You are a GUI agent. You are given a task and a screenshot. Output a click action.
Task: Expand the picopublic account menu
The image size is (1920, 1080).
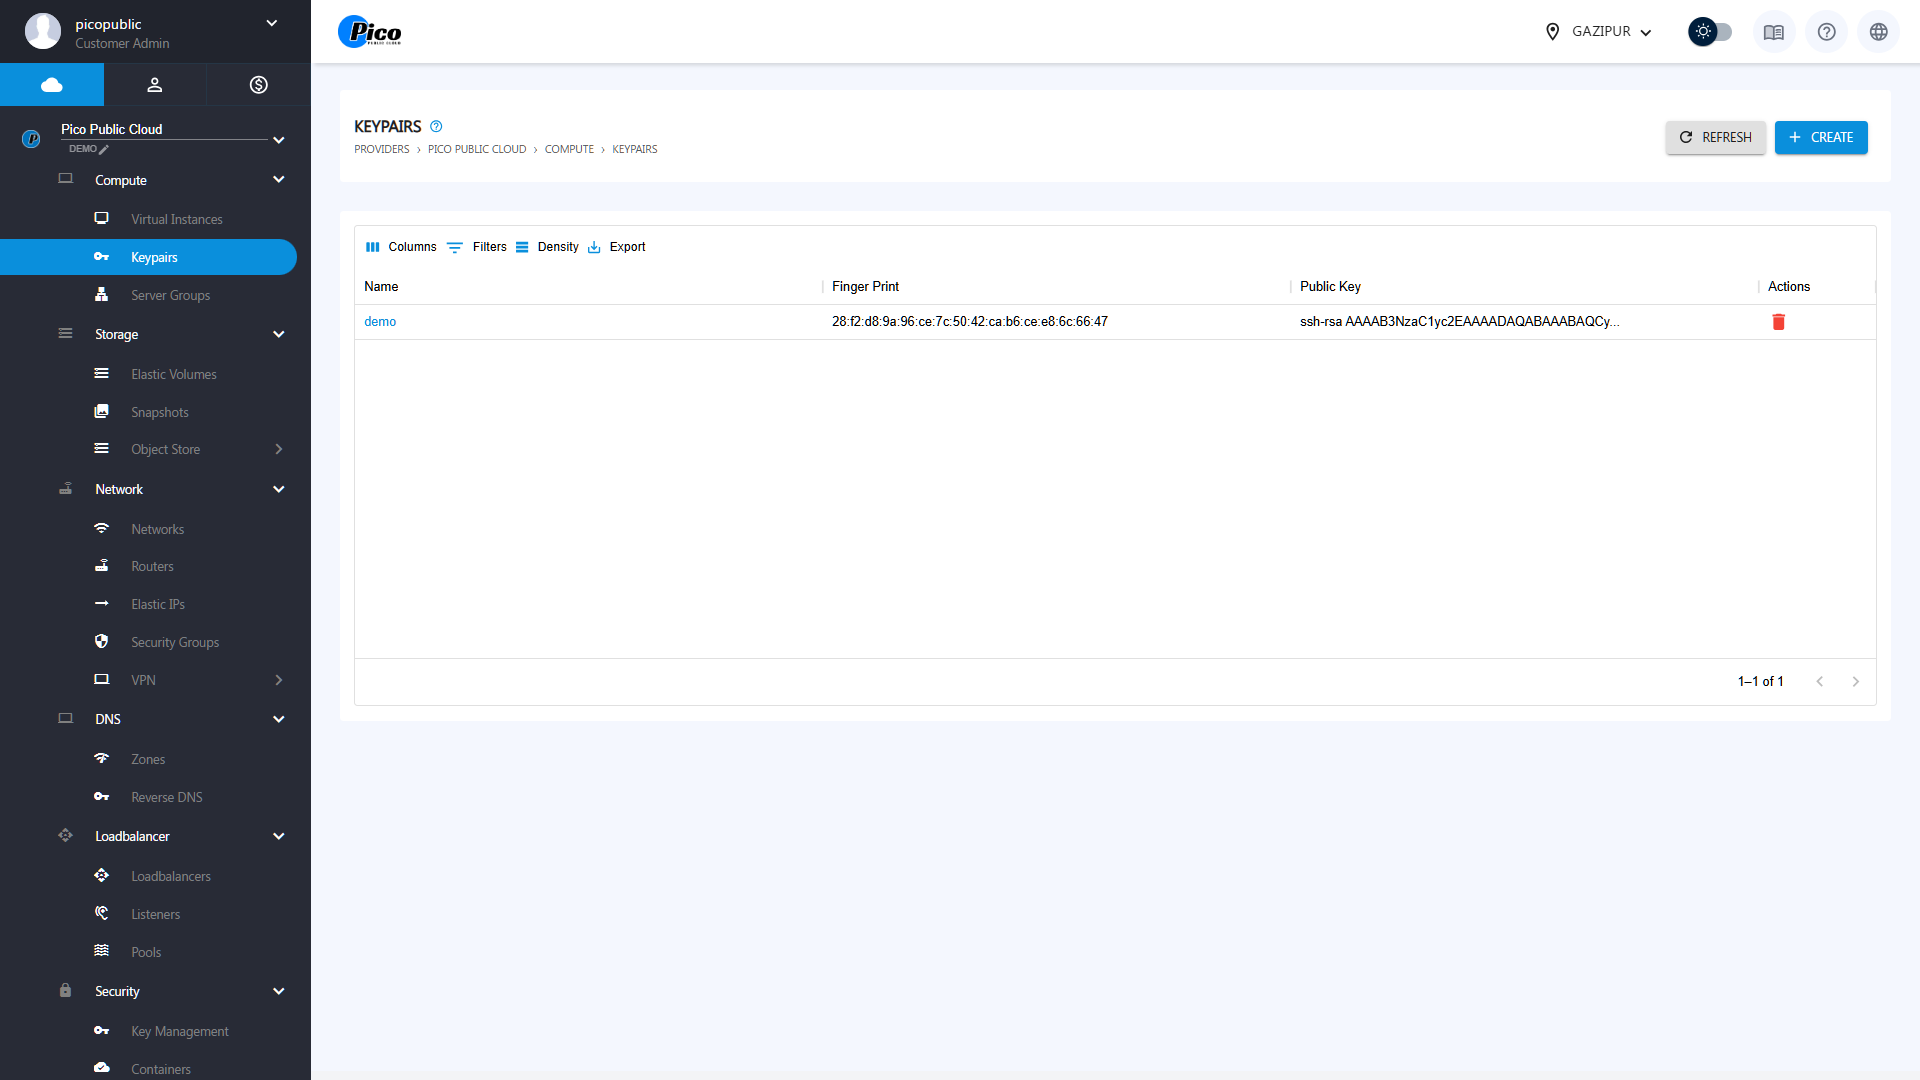click(x=271, y=24)
